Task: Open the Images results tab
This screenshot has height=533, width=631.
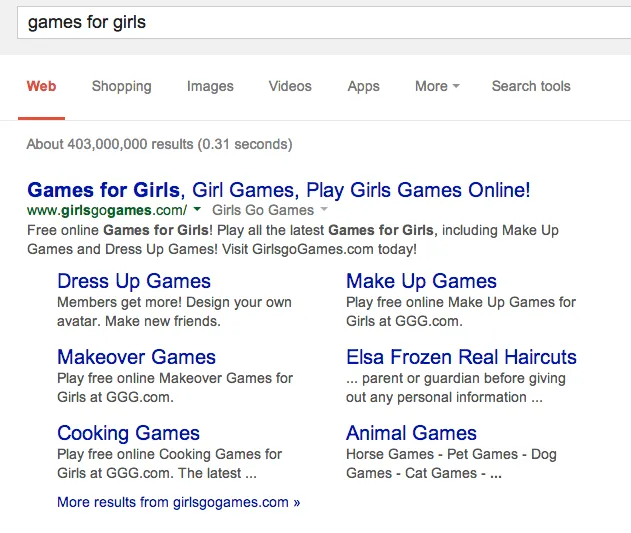Action: [210, 86]
